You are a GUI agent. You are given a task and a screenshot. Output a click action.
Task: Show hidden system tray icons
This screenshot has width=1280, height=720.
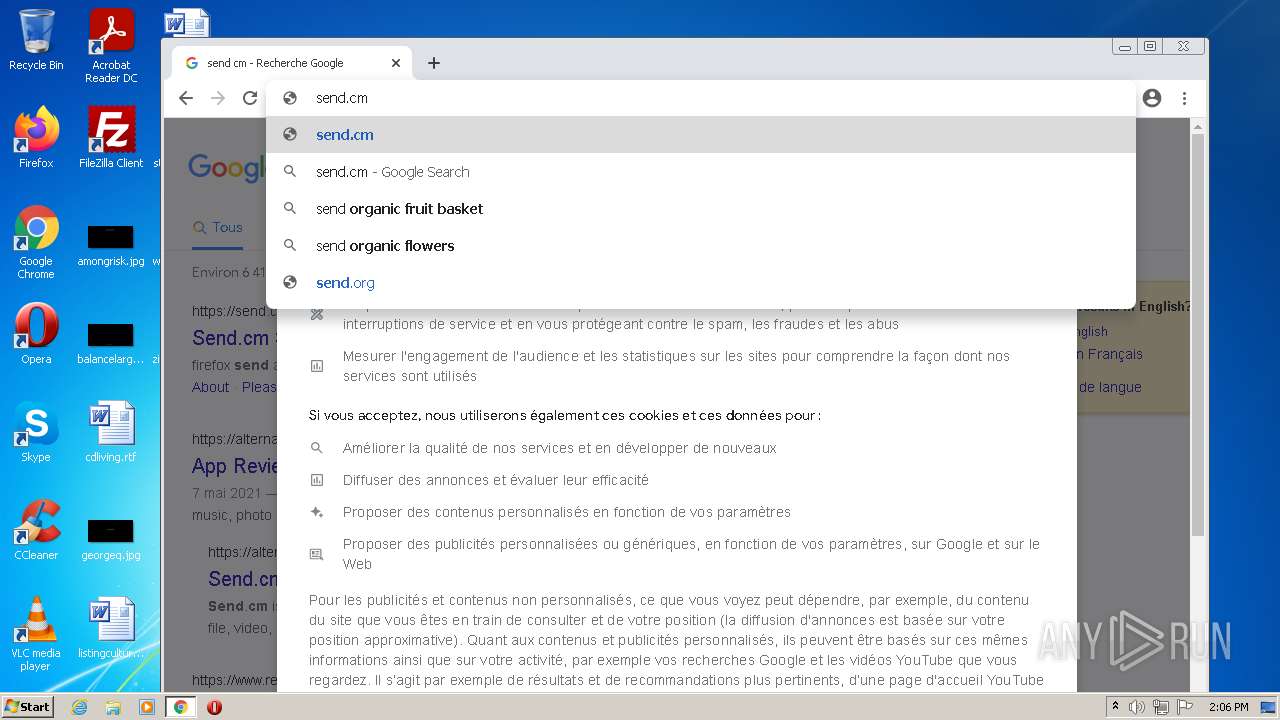[x=1115, y=707]
